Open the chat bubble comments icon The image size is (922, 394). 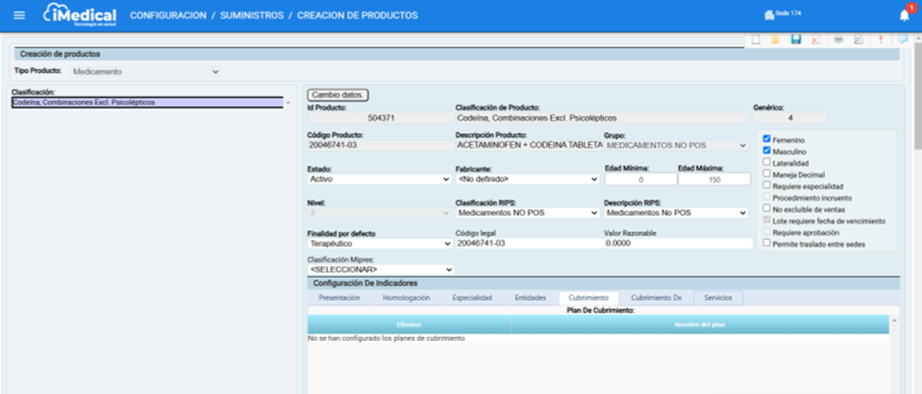902,39
